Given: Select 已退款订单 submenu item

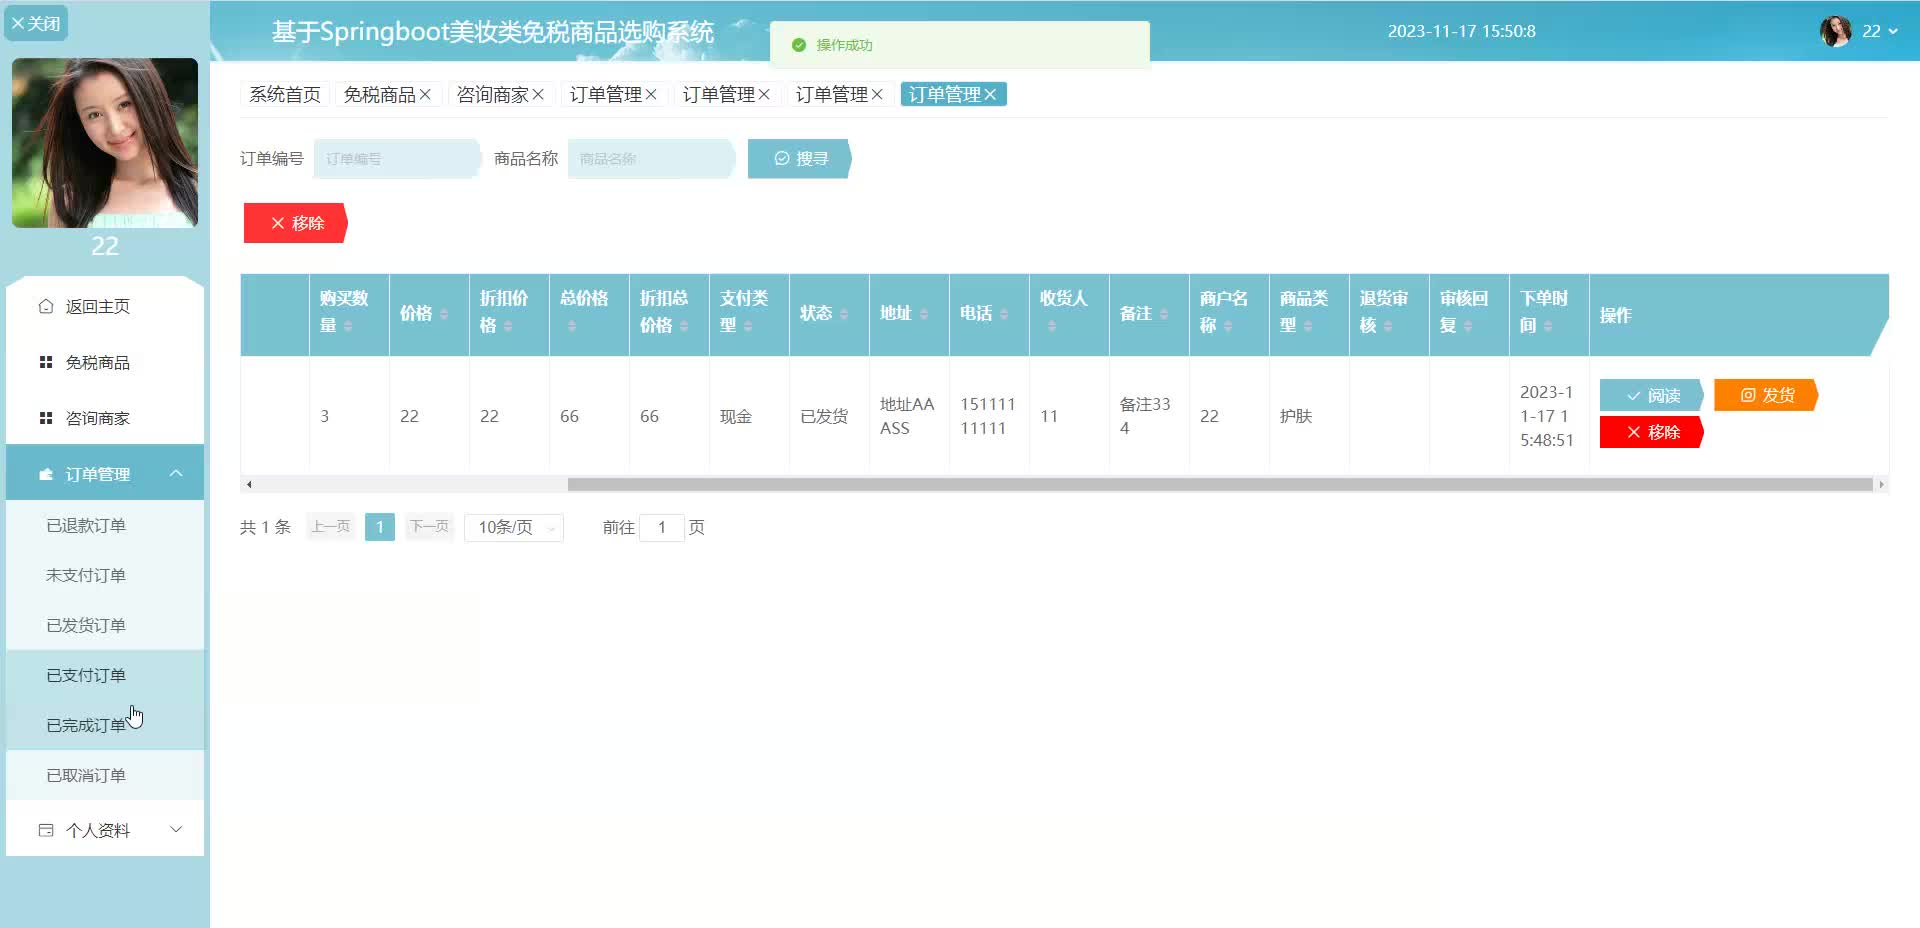Looking at the screenshot, I should (105, 525).
